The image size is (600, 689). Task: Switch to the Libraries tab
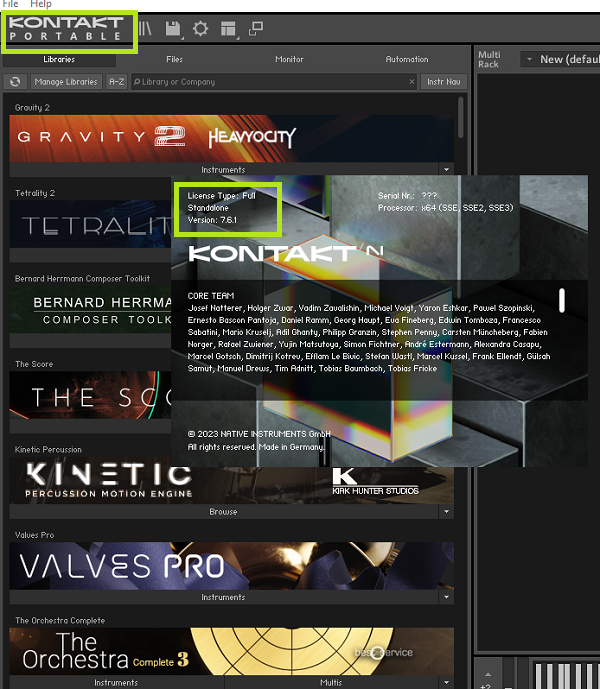59,59
